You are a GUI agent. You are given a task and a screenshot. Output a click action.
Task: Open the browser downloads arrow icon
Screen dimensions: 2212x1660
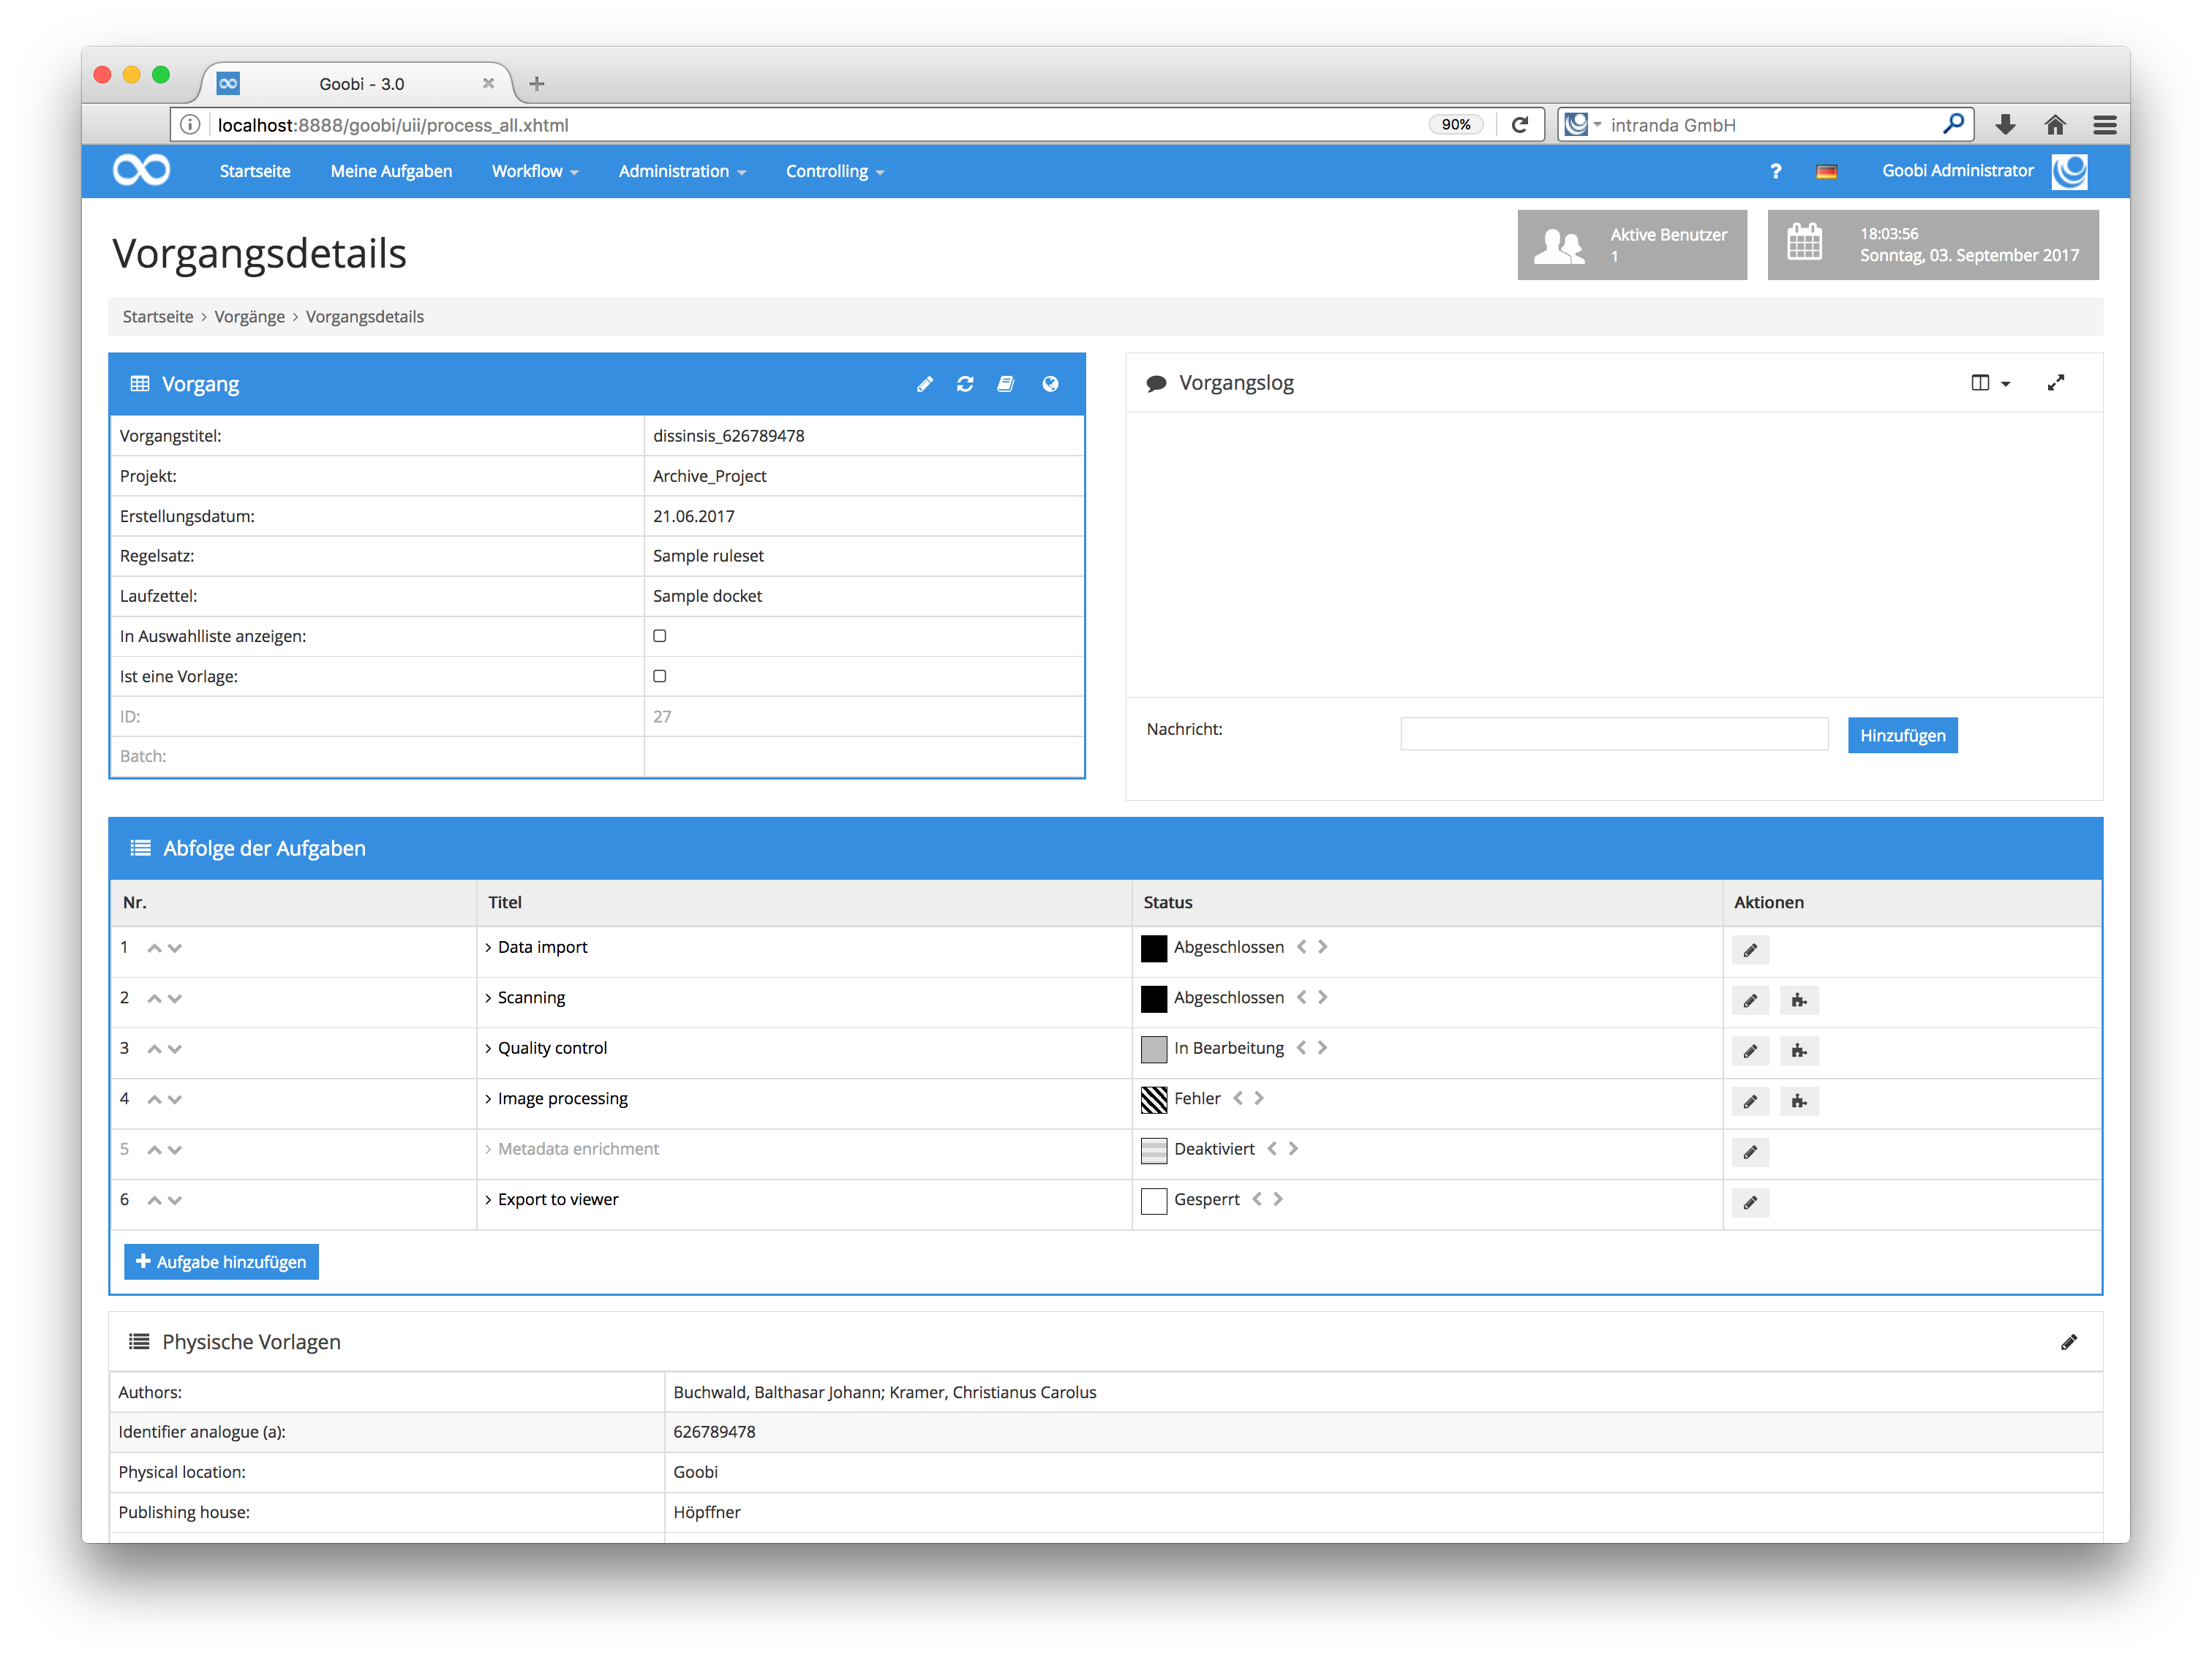pyautogui.click(x=2005, y=125)
